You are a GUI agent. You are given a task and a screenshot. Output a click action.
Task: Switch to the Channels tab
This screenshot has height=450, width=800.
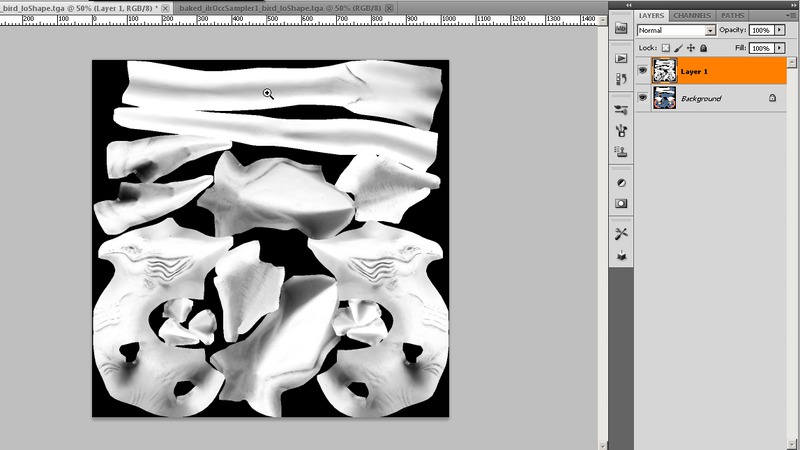pyautogui.click(x=692, y=16)
